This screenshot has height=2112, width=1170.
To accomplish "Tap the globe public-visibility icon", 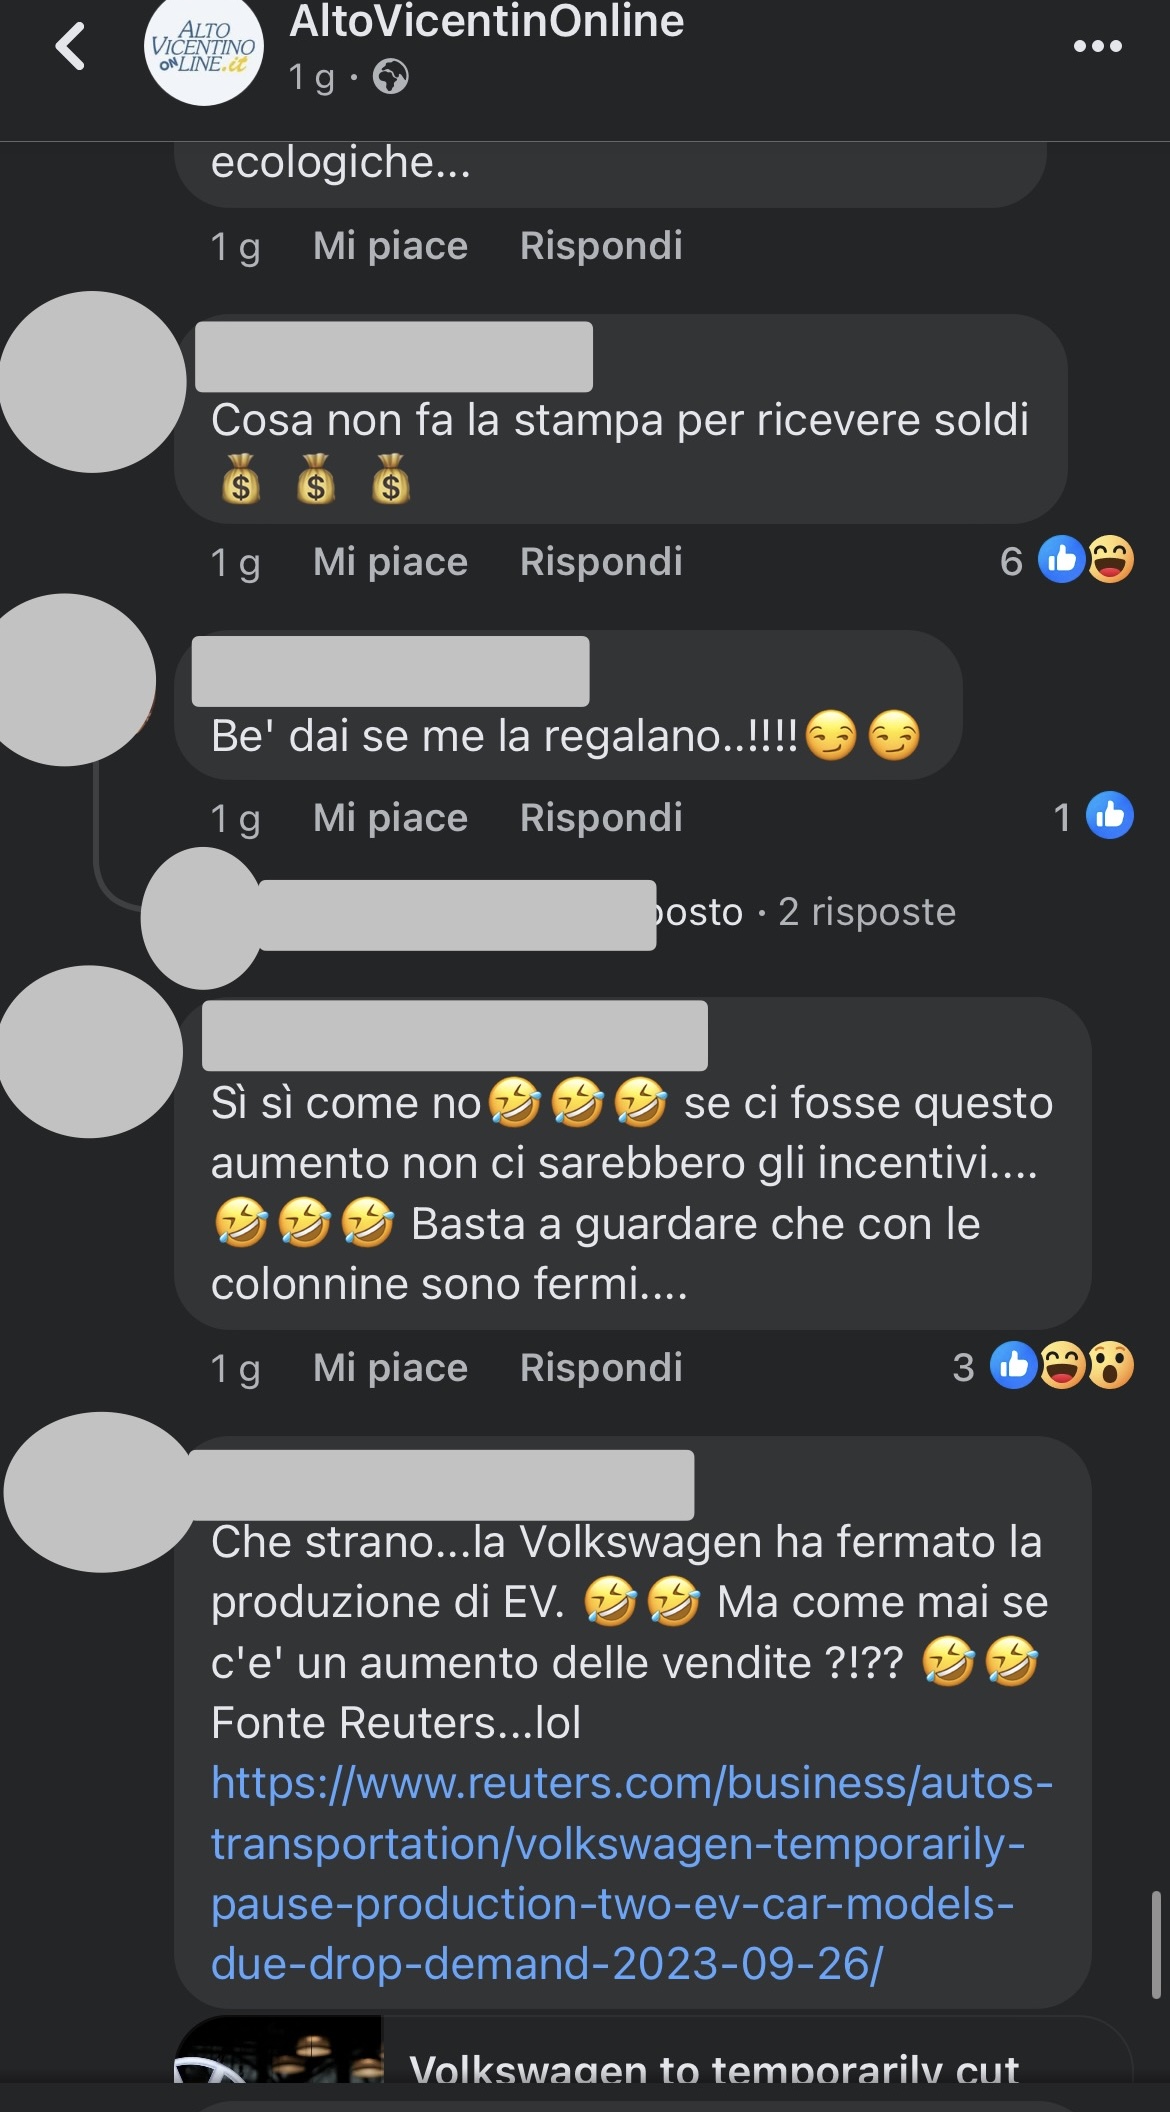I will [390, 77].
